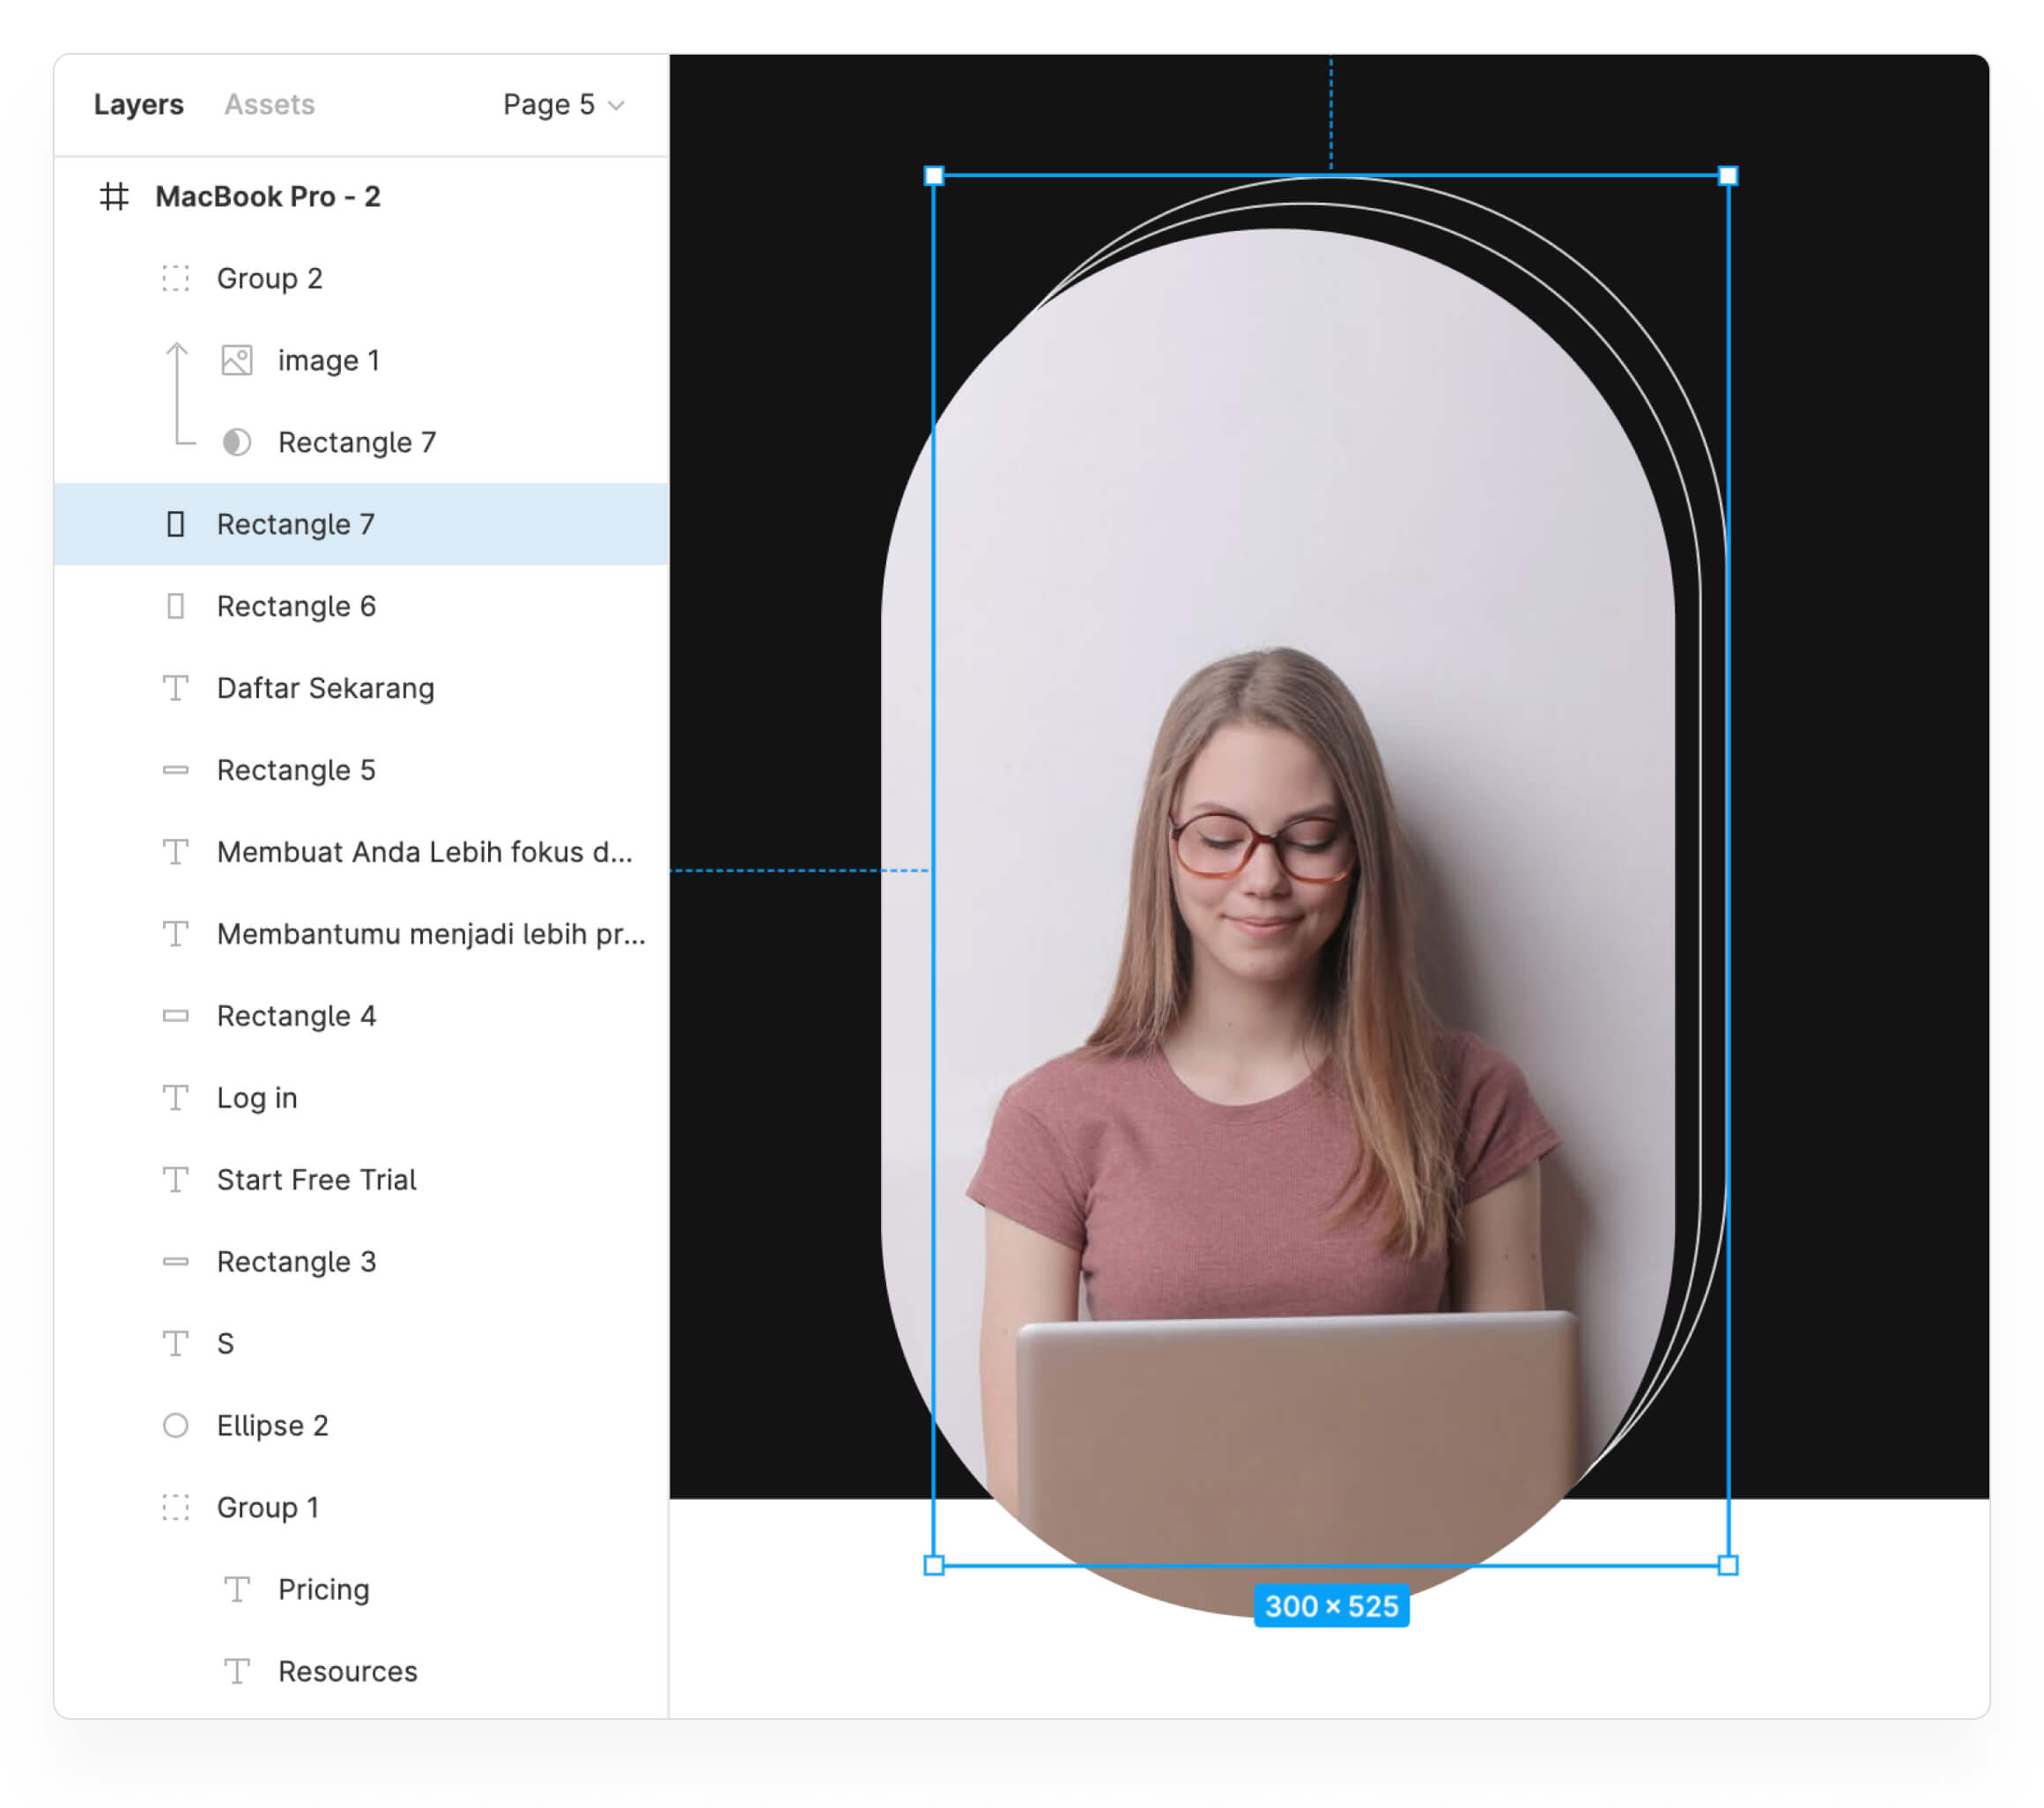2044x1808 pixels.
Task: Select the Pricing layer inside Group 1
Action: (x=323, y=1589)
